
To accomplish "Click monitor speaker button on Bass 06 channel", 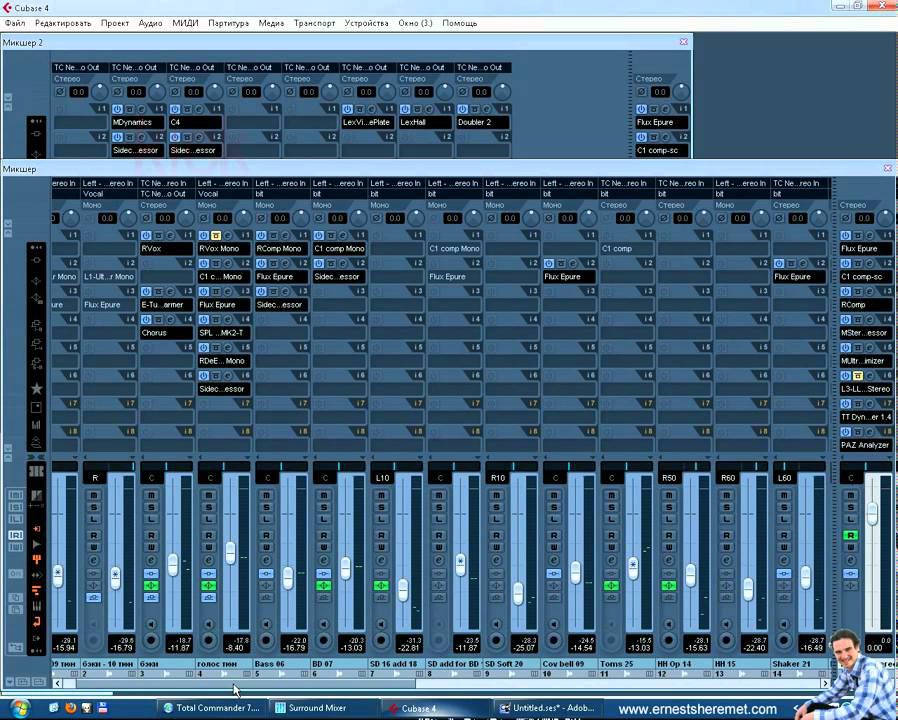I will [x=266, y=624].
